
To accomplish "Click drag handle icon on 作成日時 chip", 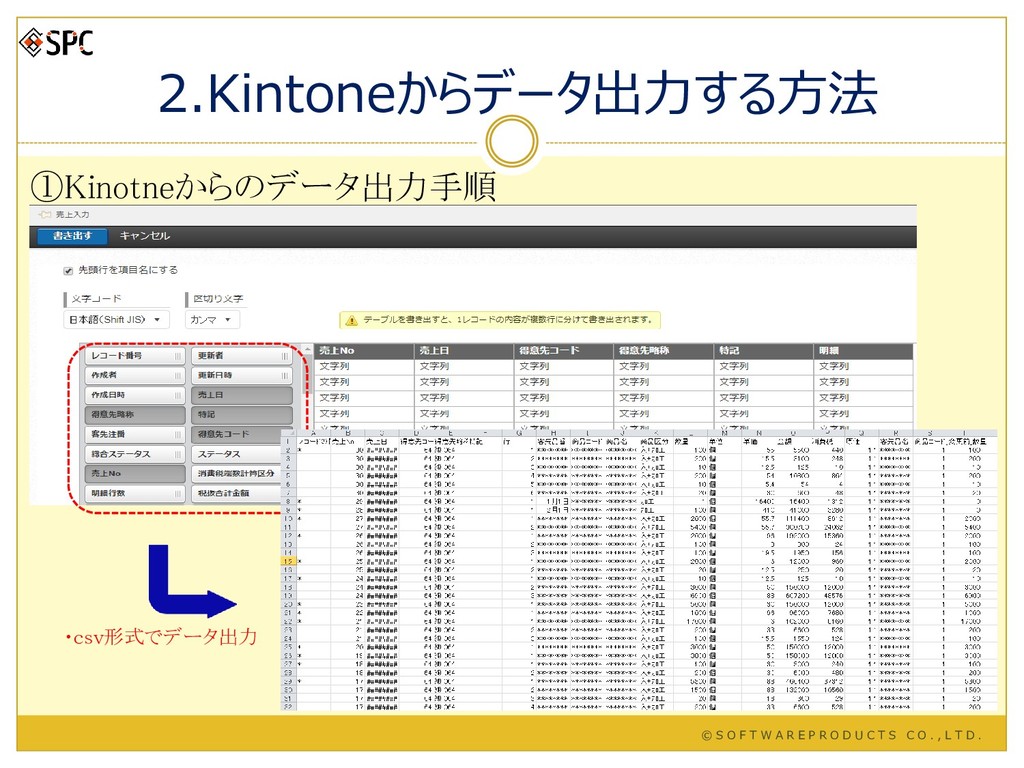I will point(178,395).
